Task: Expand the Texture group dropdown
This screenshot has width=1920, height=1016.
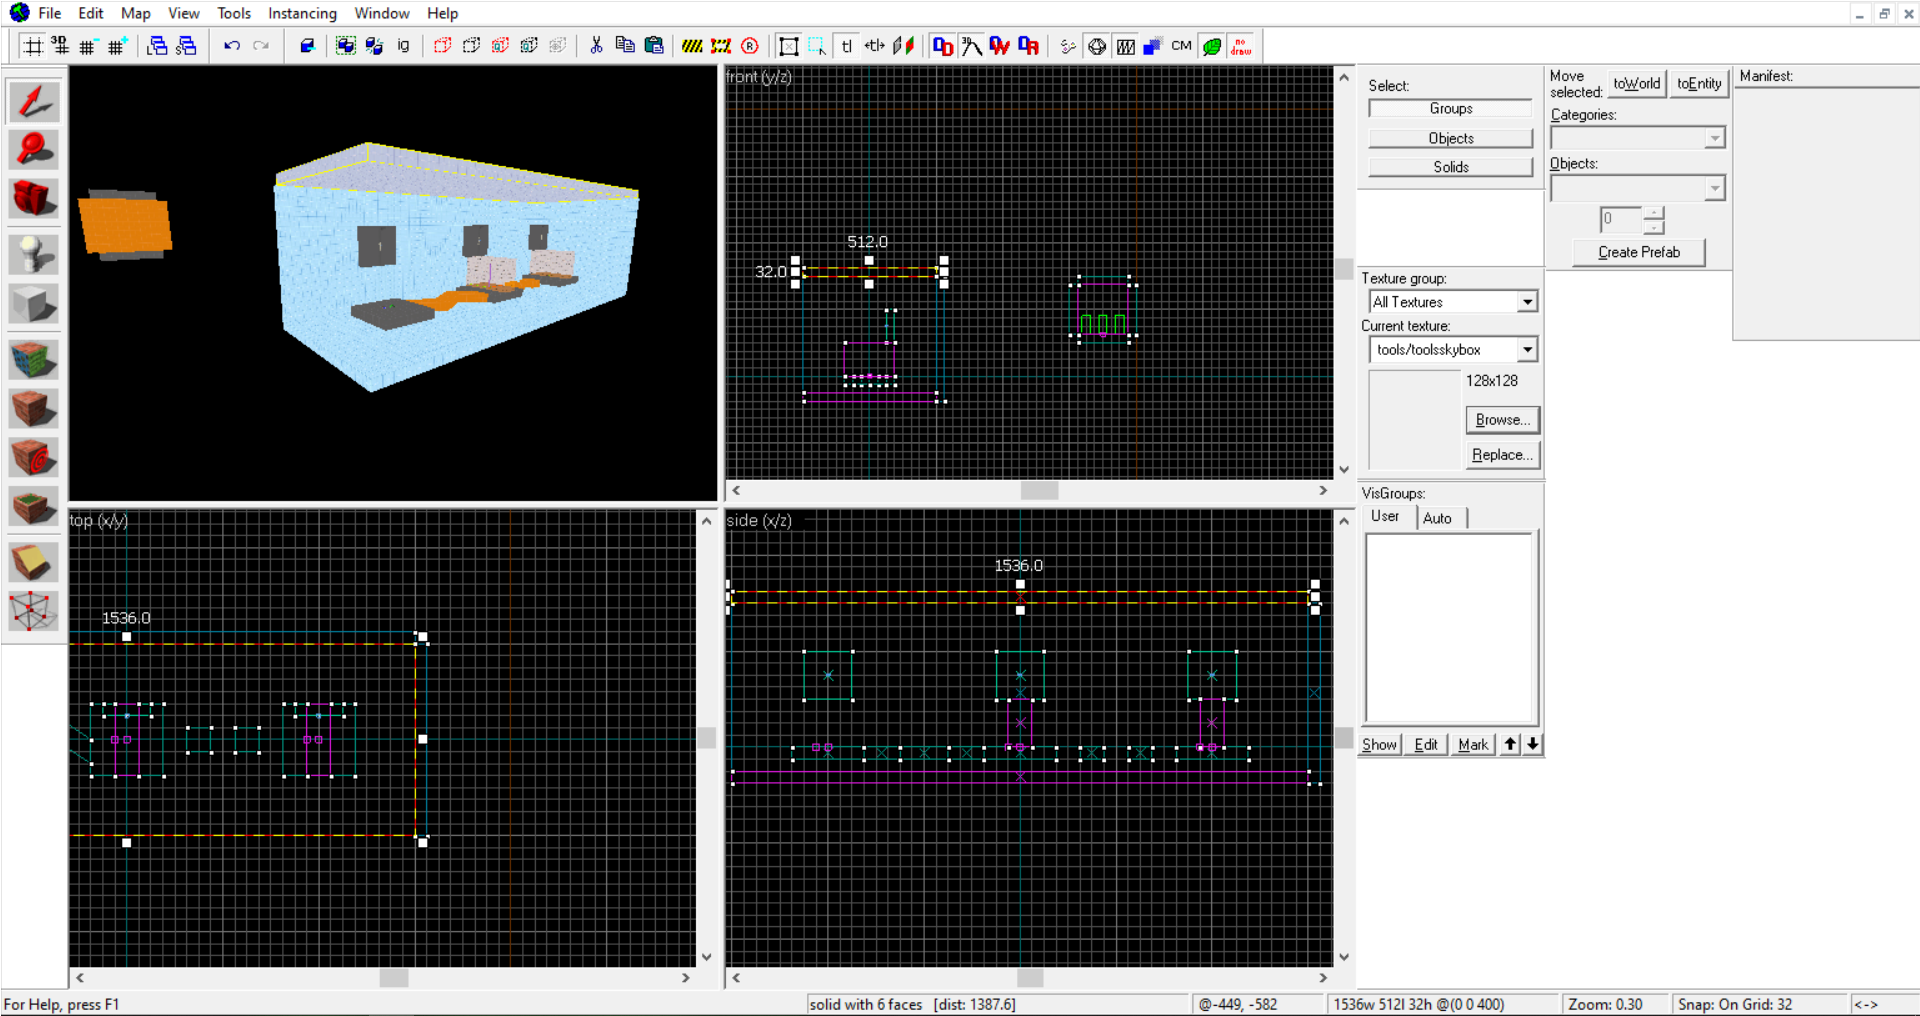Action: coord(1527,302)
